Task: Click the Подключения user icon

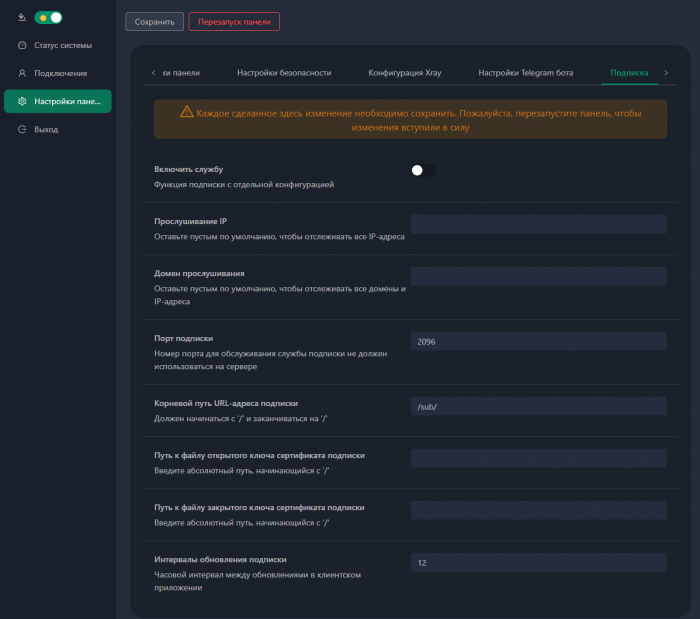Action: pos(22,73)
